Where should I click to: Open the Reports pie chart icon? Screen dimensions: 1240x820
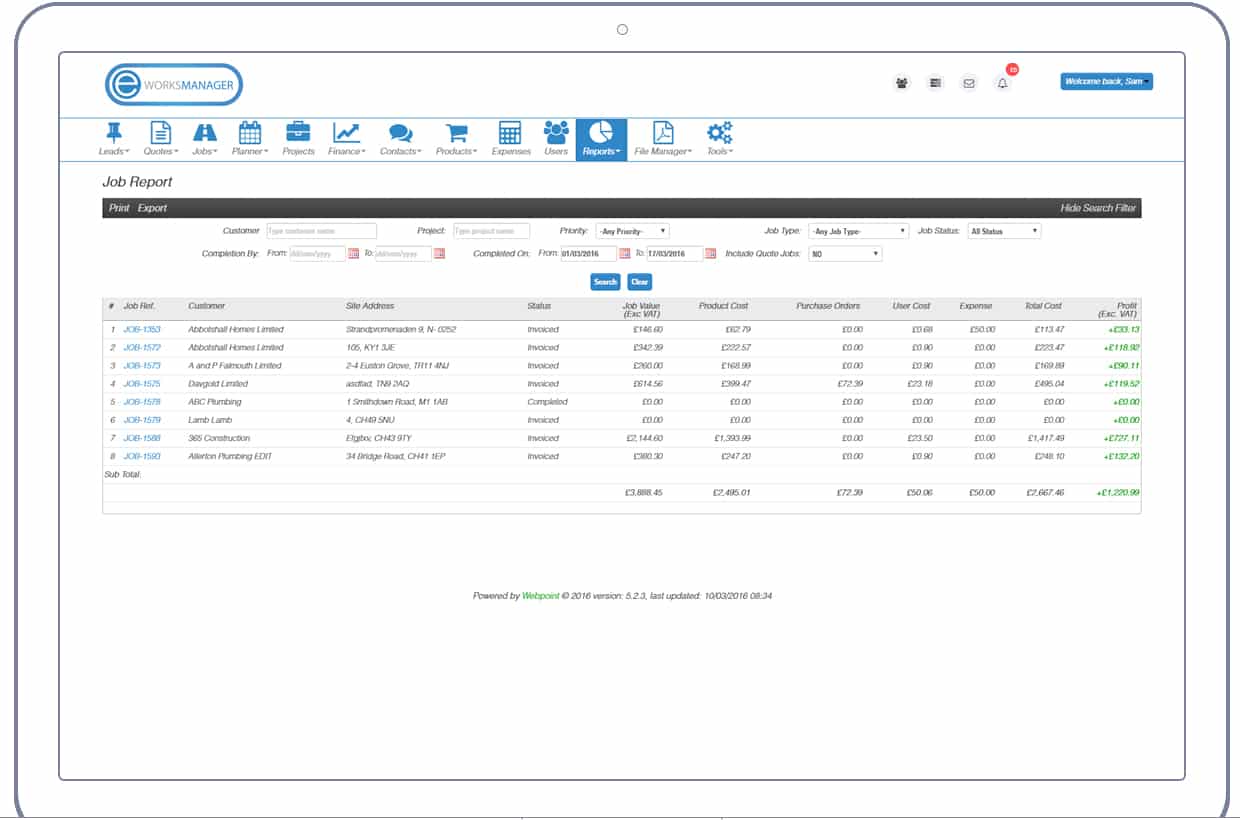[x=601, y=132]
